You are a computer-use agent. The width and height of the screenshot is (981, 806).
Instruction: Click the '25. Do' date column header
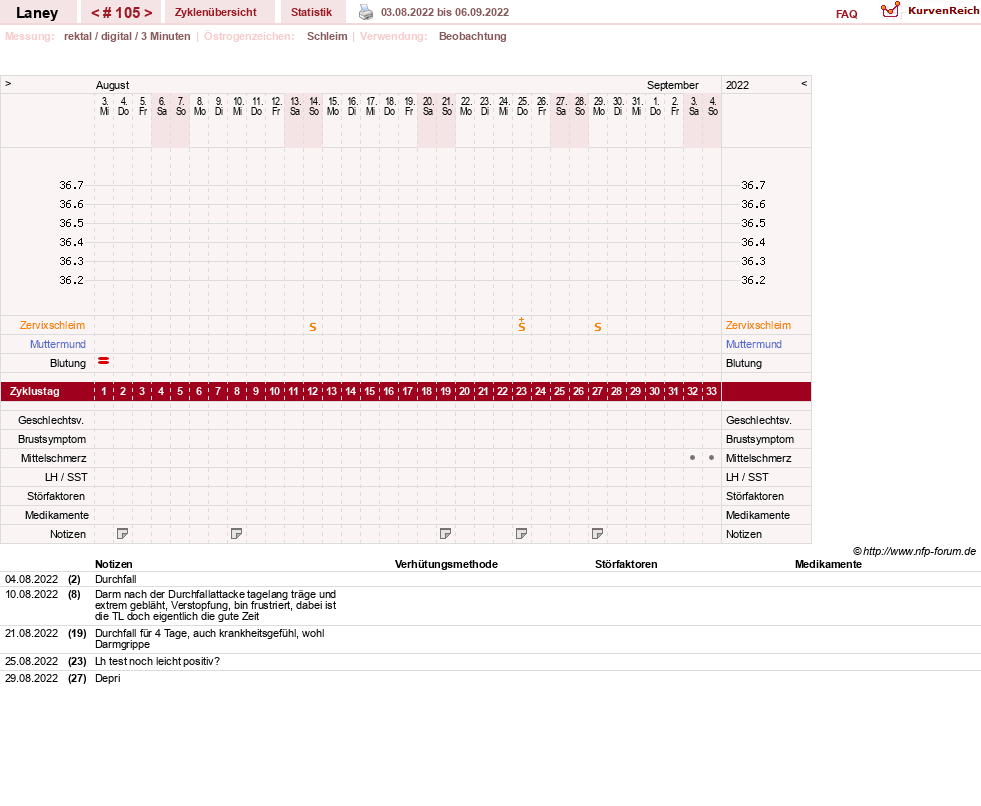(522, 106)
